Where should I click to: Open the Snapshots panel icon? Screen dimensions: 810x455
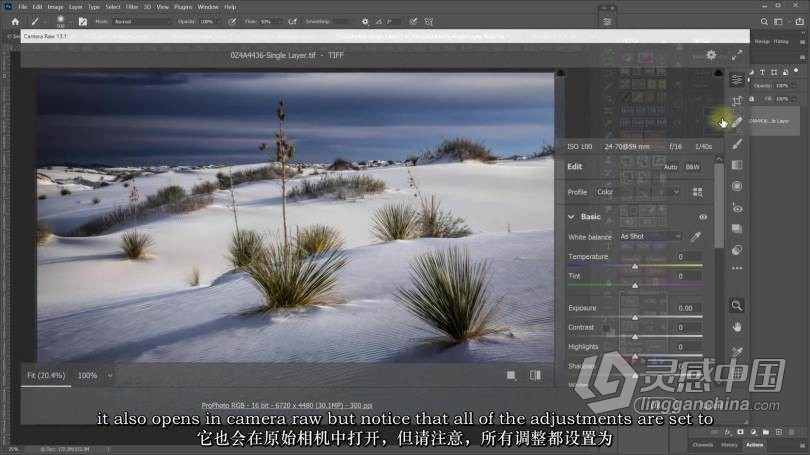[737, 229]
